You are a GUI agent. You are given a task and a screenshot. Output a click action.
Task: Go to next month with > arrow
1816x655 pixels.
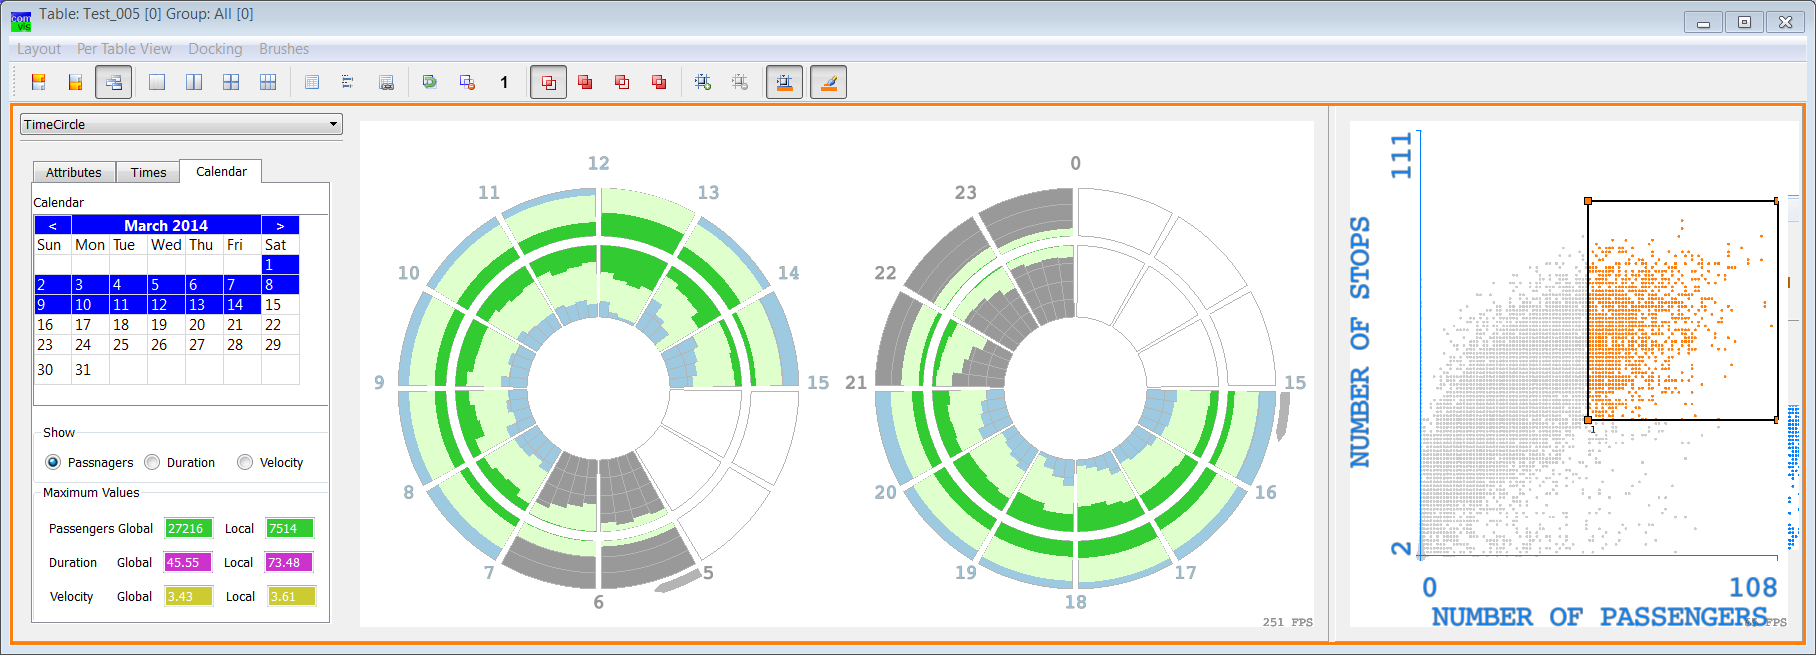point(280,225)
